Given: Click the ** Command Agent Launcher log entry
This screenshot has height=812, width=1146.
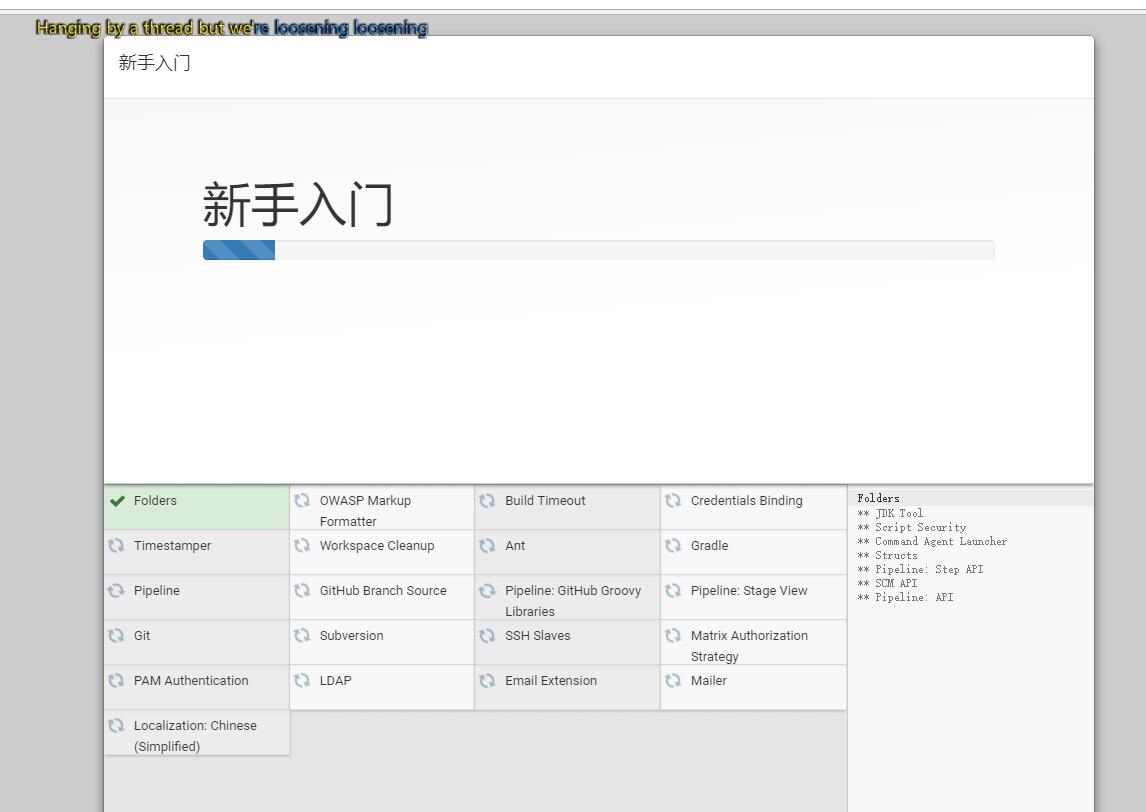Looking at the screenshot, I should (x=932, y=541).
